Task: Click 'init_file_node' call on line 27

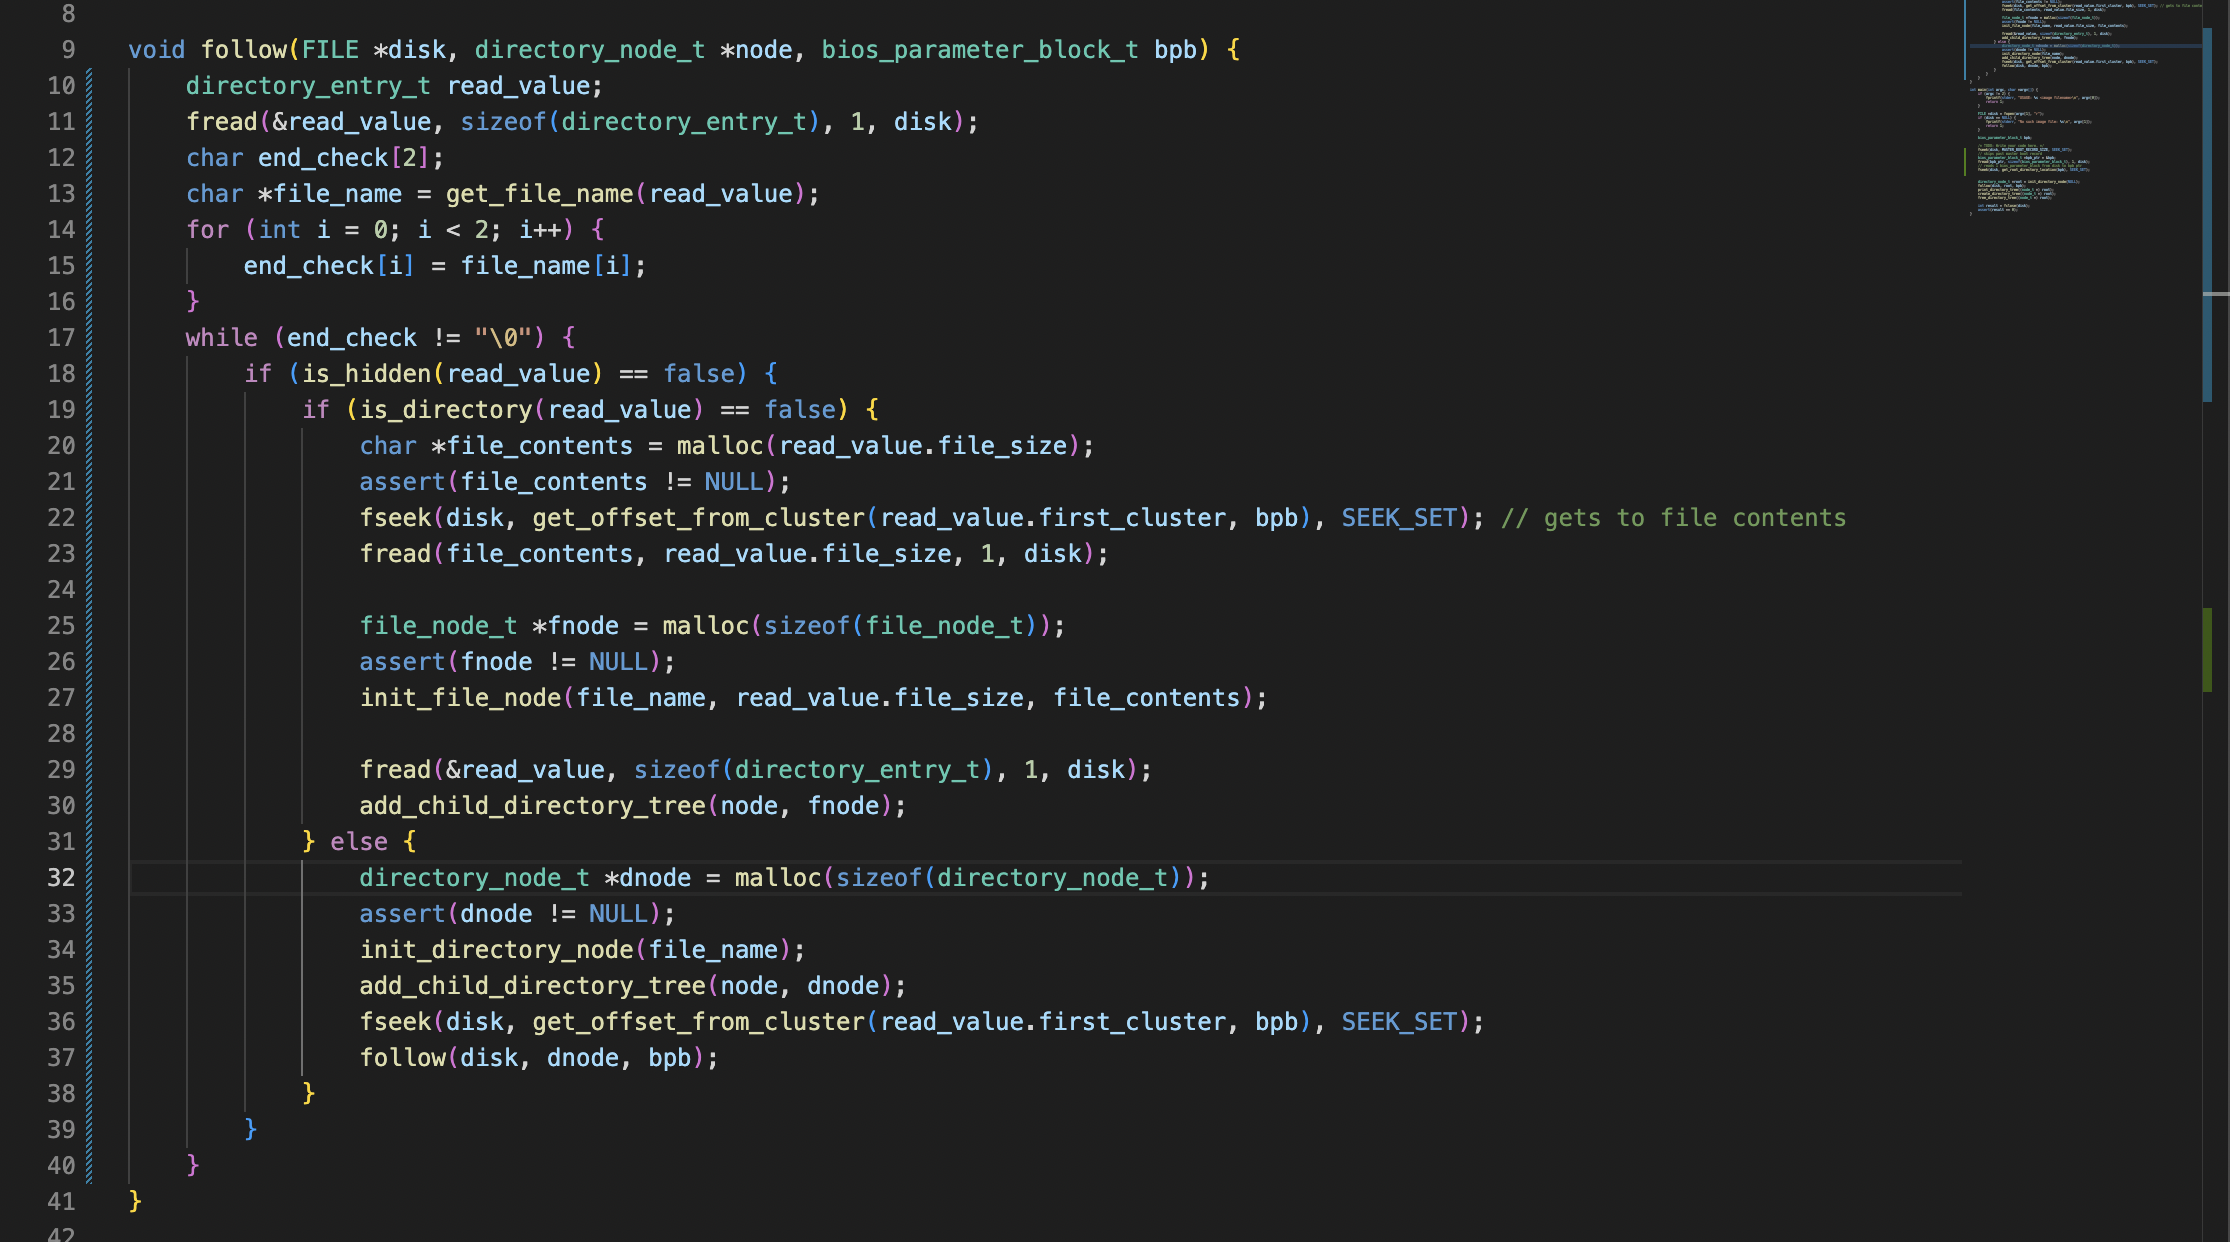Action: [x=460, y=698]
